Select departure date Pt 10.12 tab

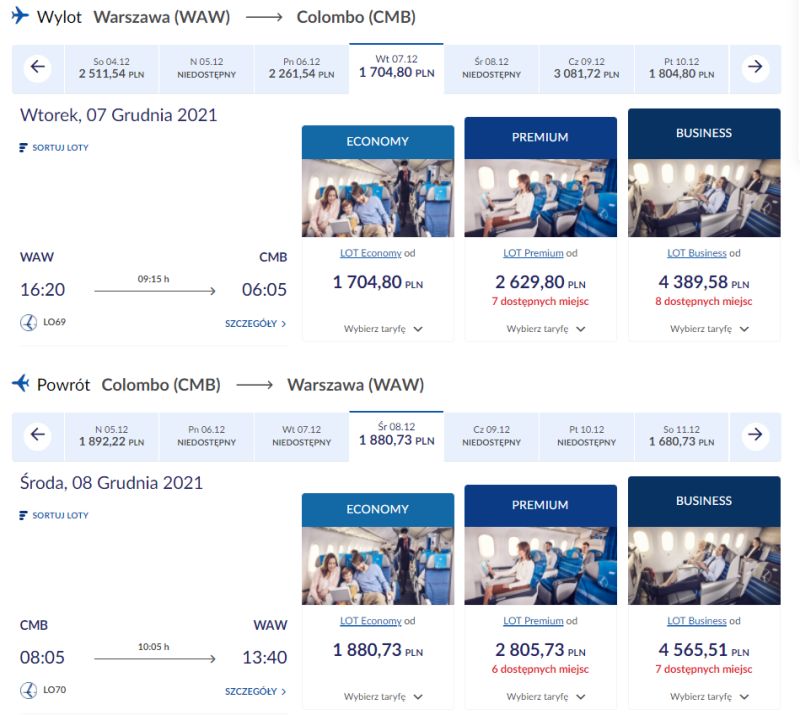point(682,69)
